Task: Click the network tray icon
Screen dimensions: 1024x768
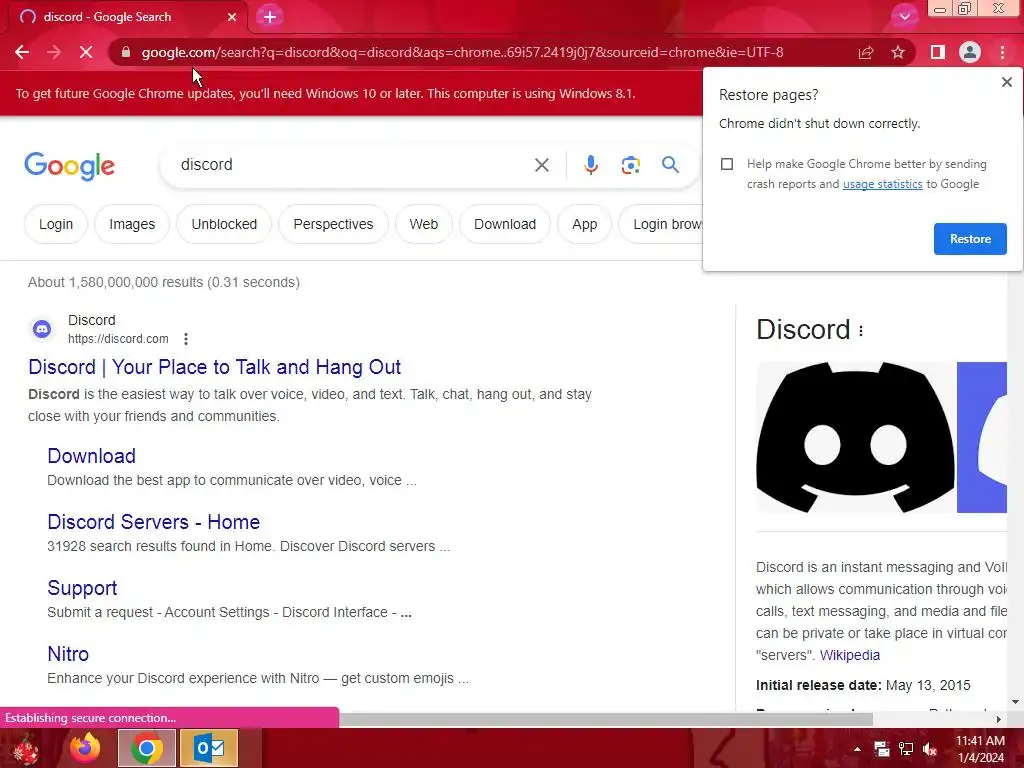Action: click(x=906, y=749)
